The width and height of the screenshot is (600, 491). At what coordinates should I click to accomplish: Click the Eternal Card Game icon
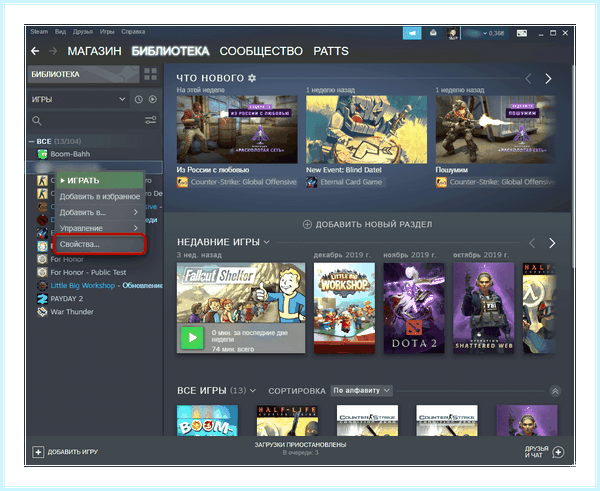(x=311, y=182)
